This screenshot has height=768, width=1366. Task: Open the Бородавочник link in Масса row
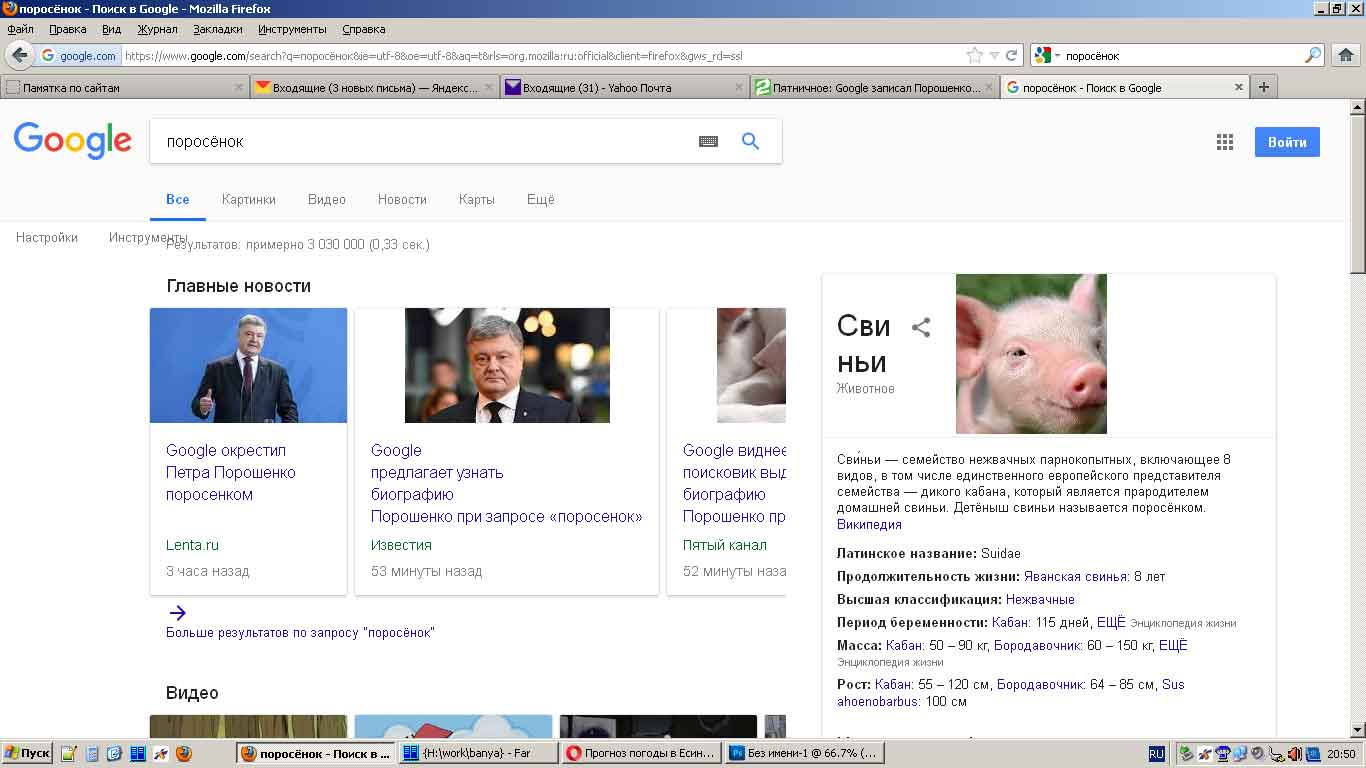click(x=1038, y=645)
